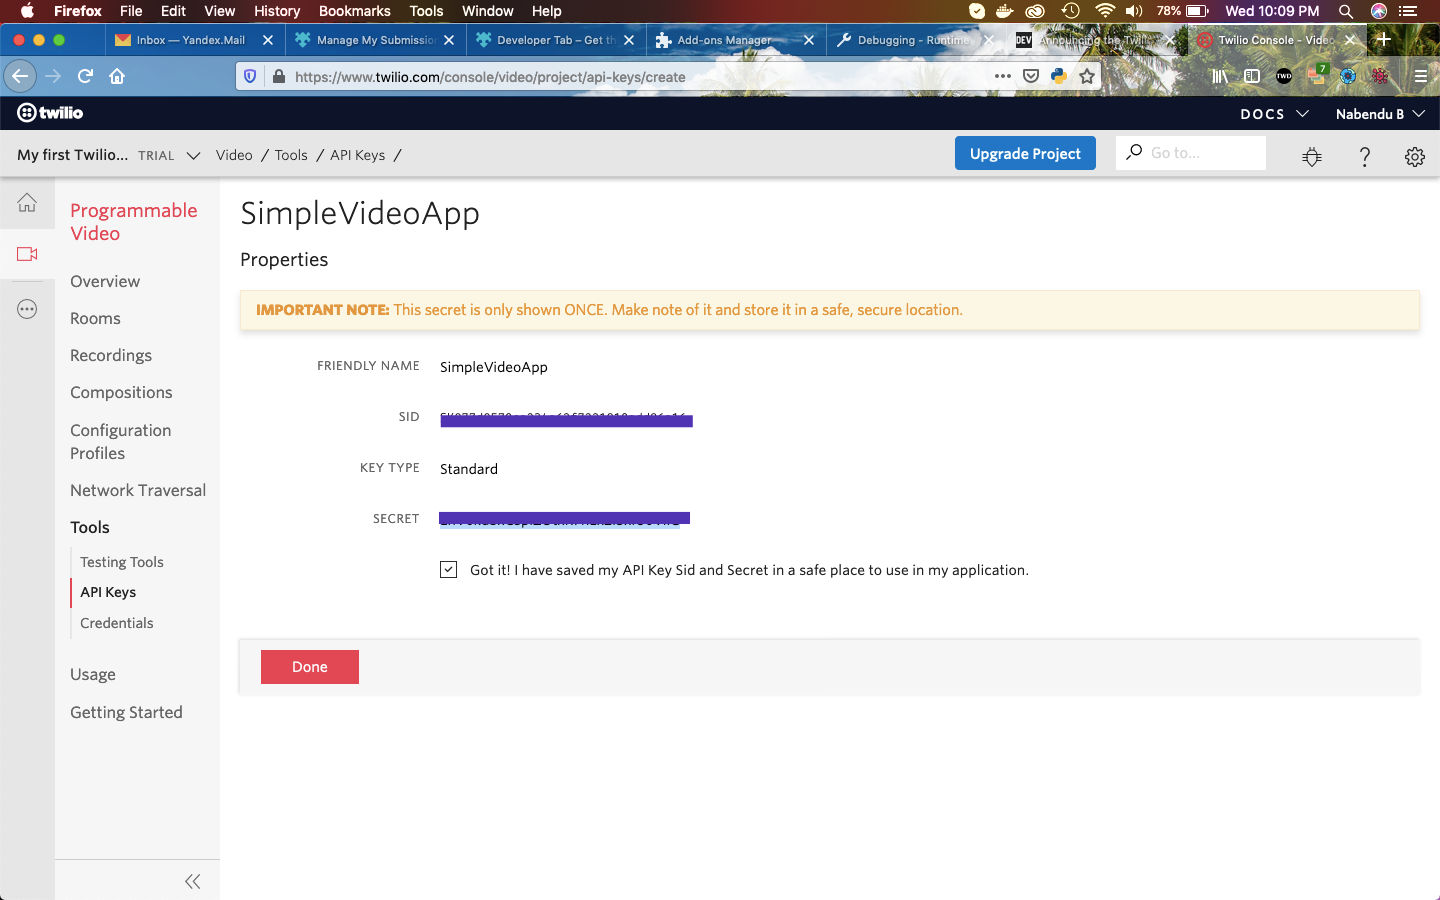
Task: Click the Programmable Video heading
Action: pyautogui.click(x=134, y=222)
